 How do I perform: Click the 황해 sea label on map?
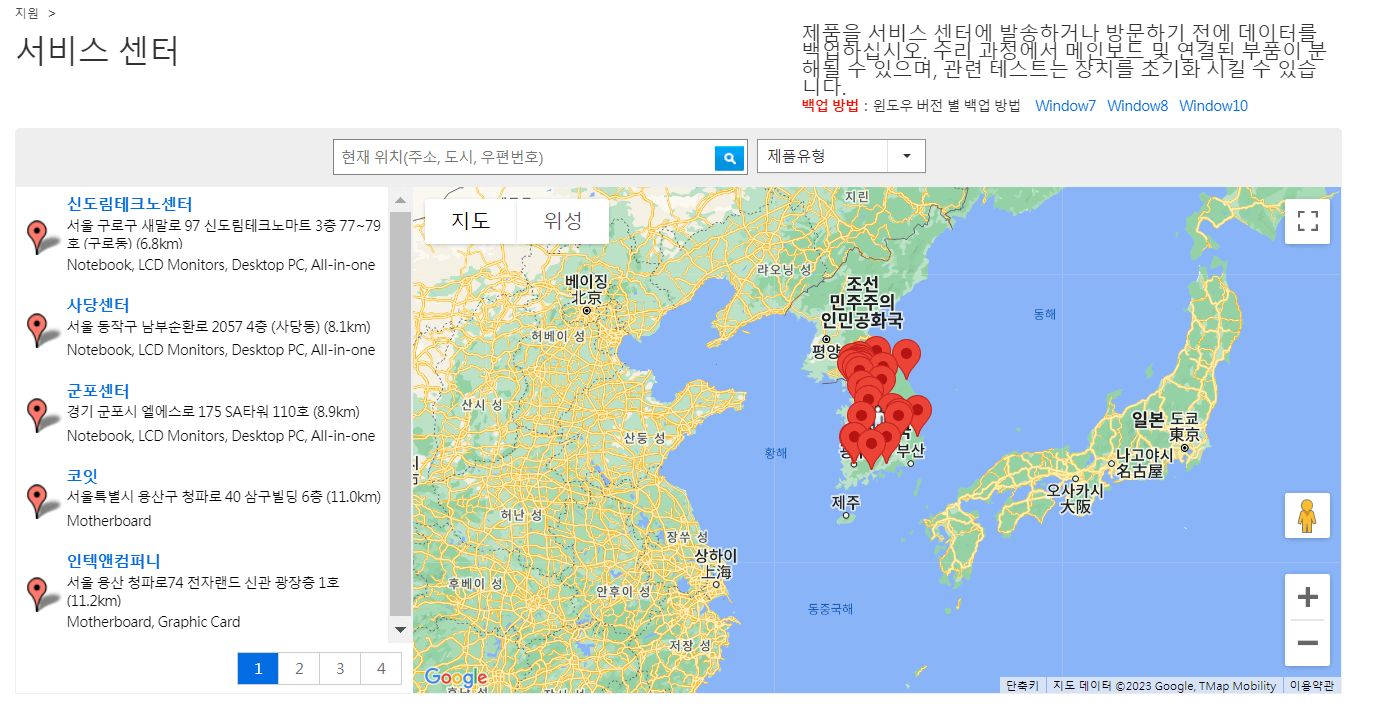point(776,453)
